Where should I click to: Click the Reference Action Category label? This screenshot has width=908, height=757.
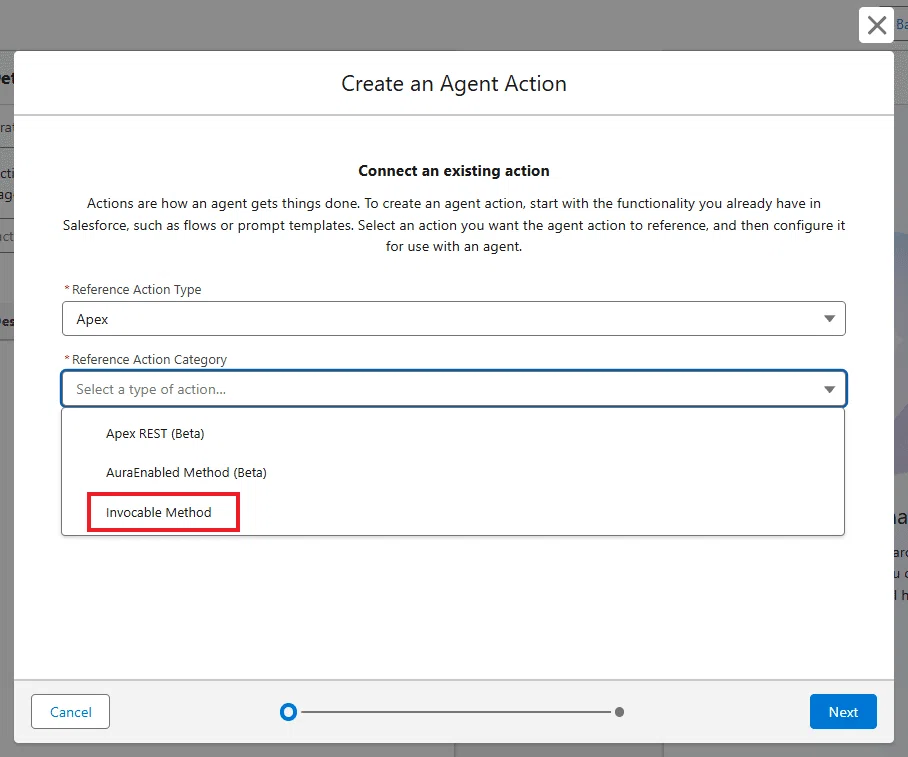pos(149,359)
